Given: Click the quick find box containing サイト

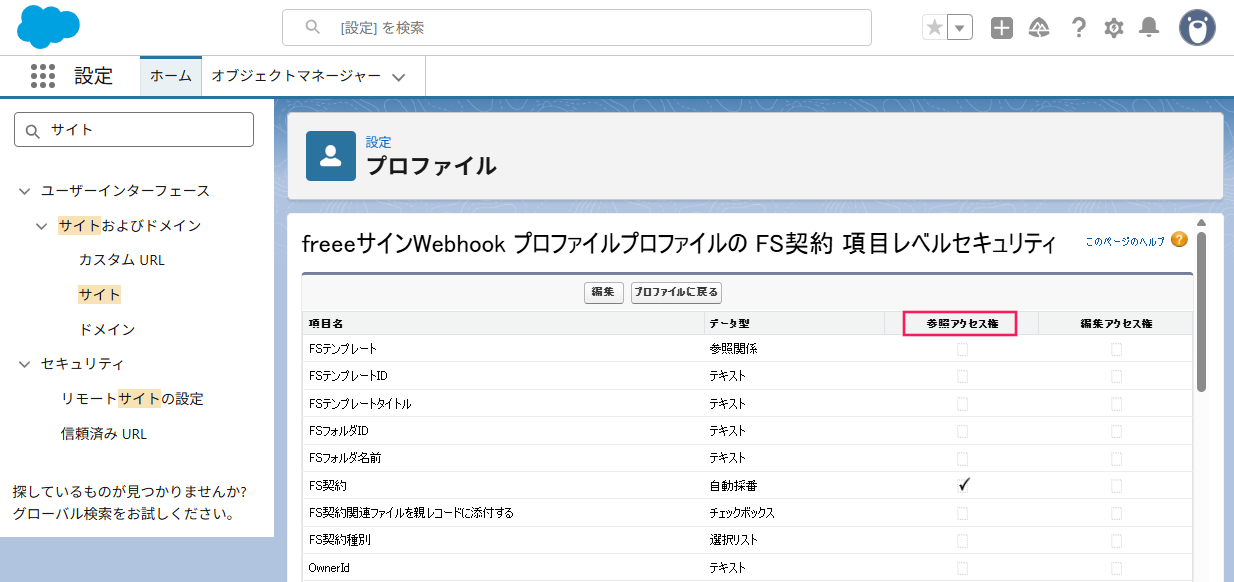Looking at the screenshot, I should (134, 130).
